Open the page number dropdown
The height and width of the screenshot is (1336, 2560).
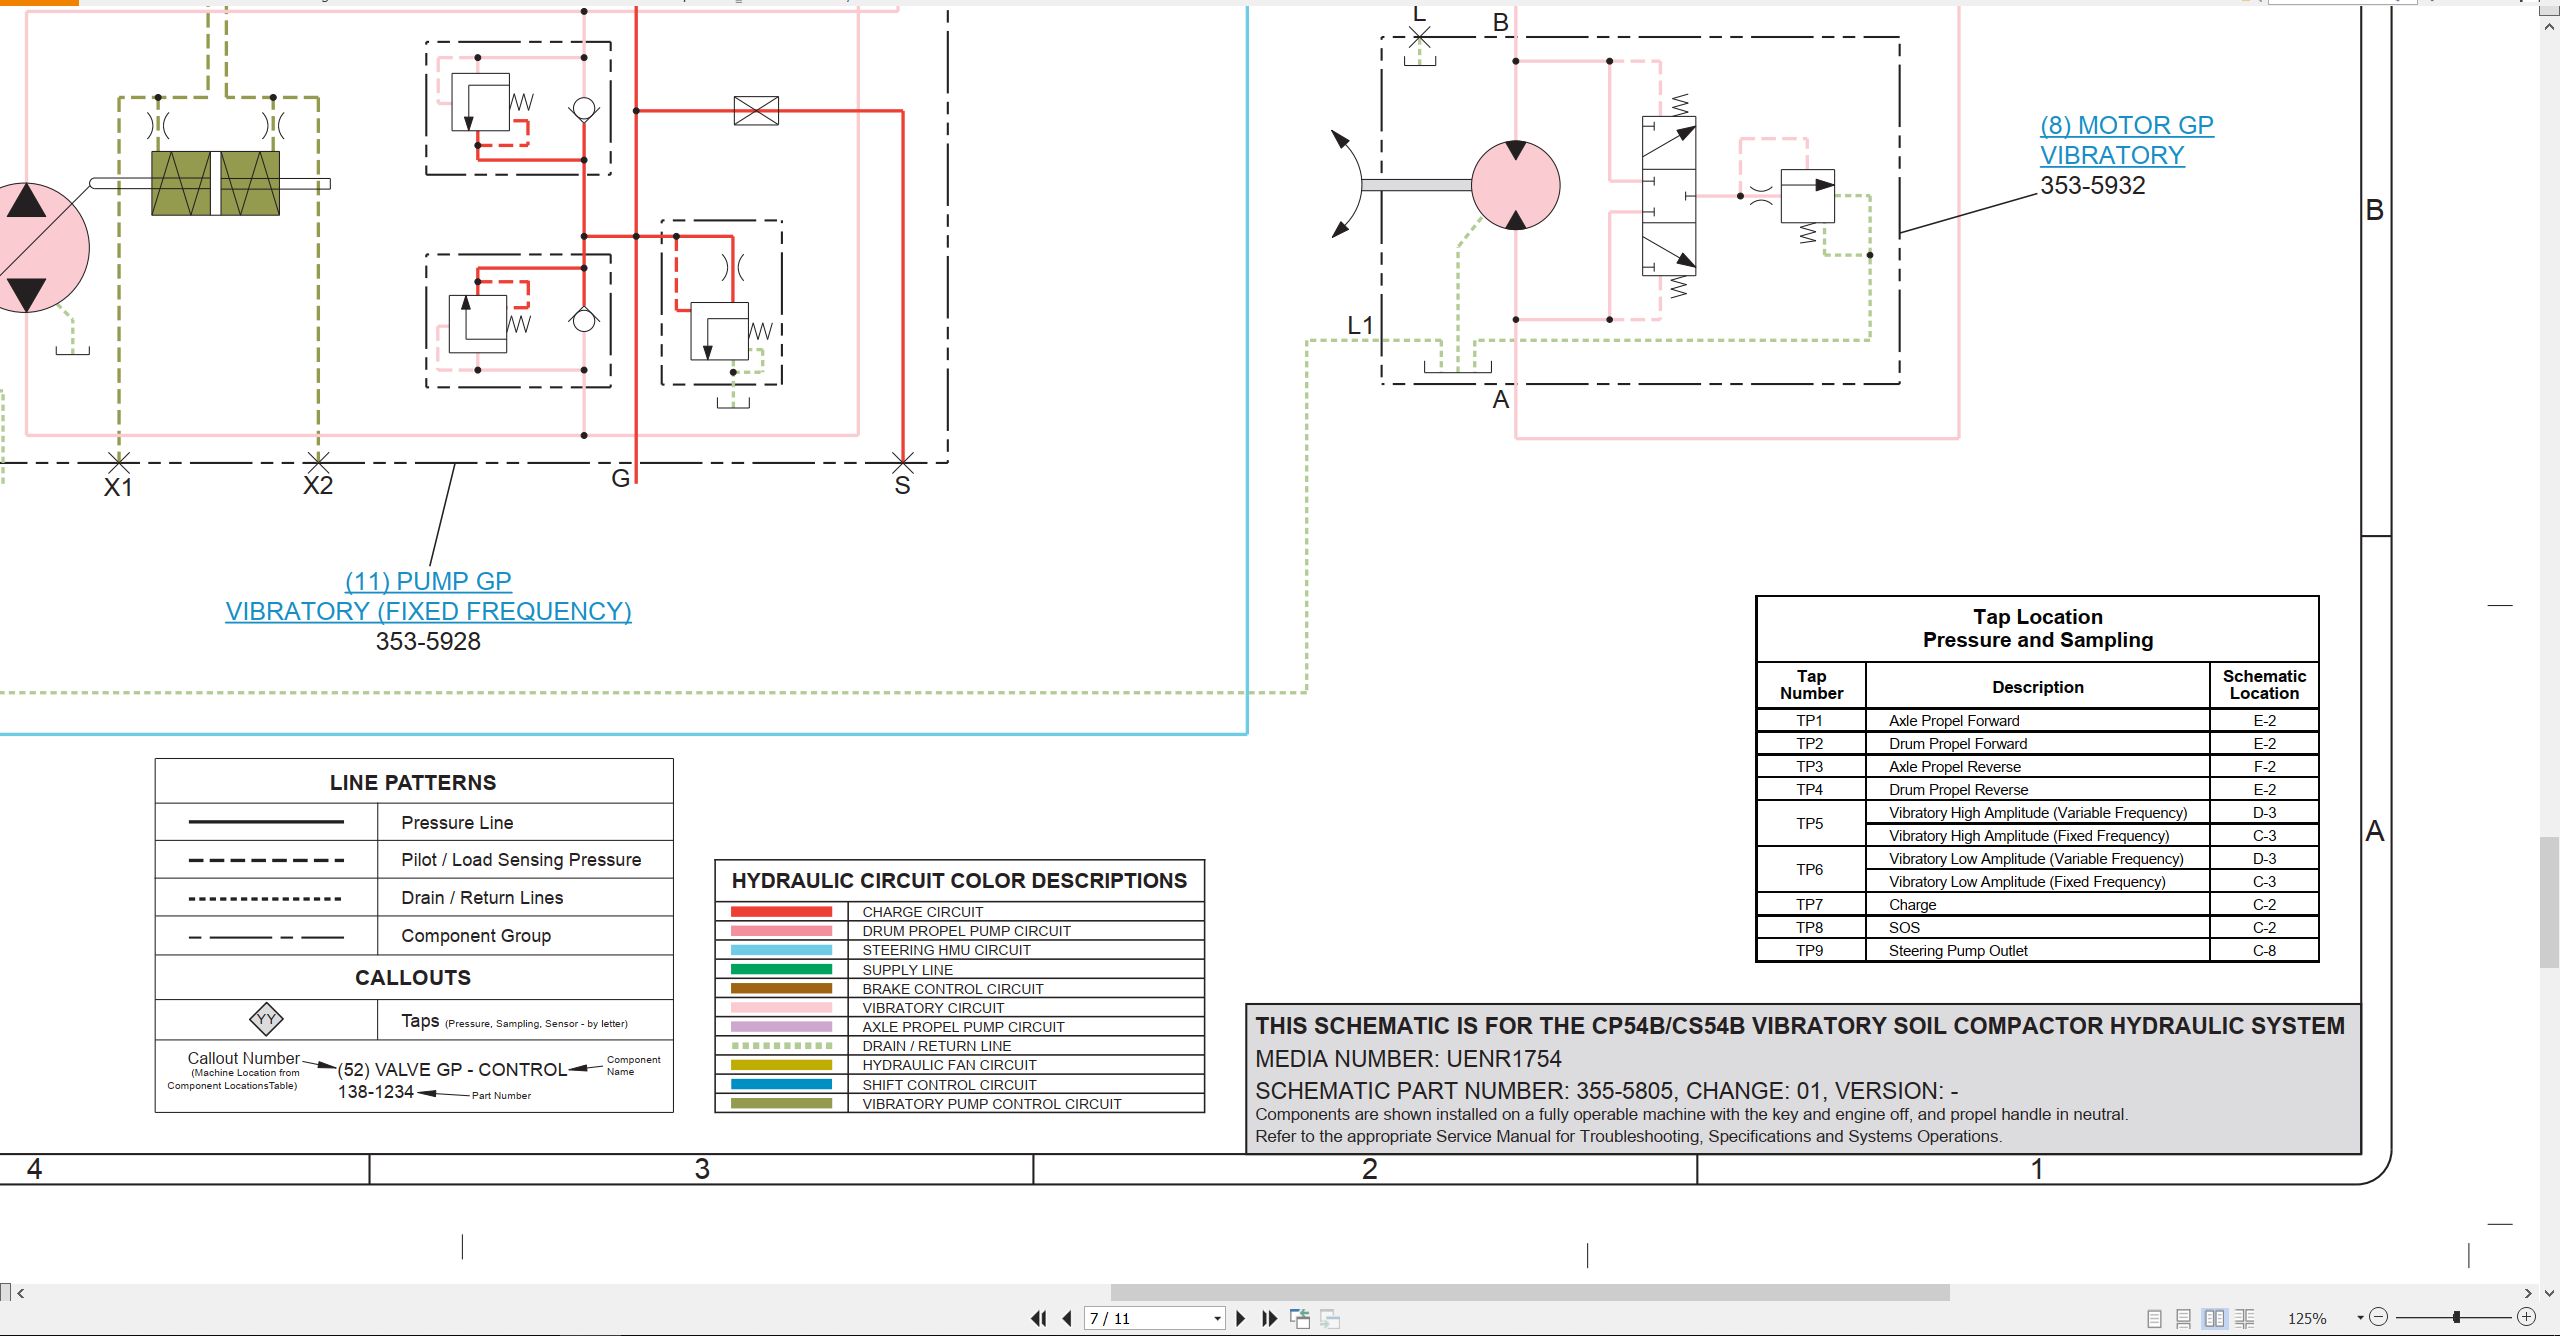click(x=1217, y=1318)
